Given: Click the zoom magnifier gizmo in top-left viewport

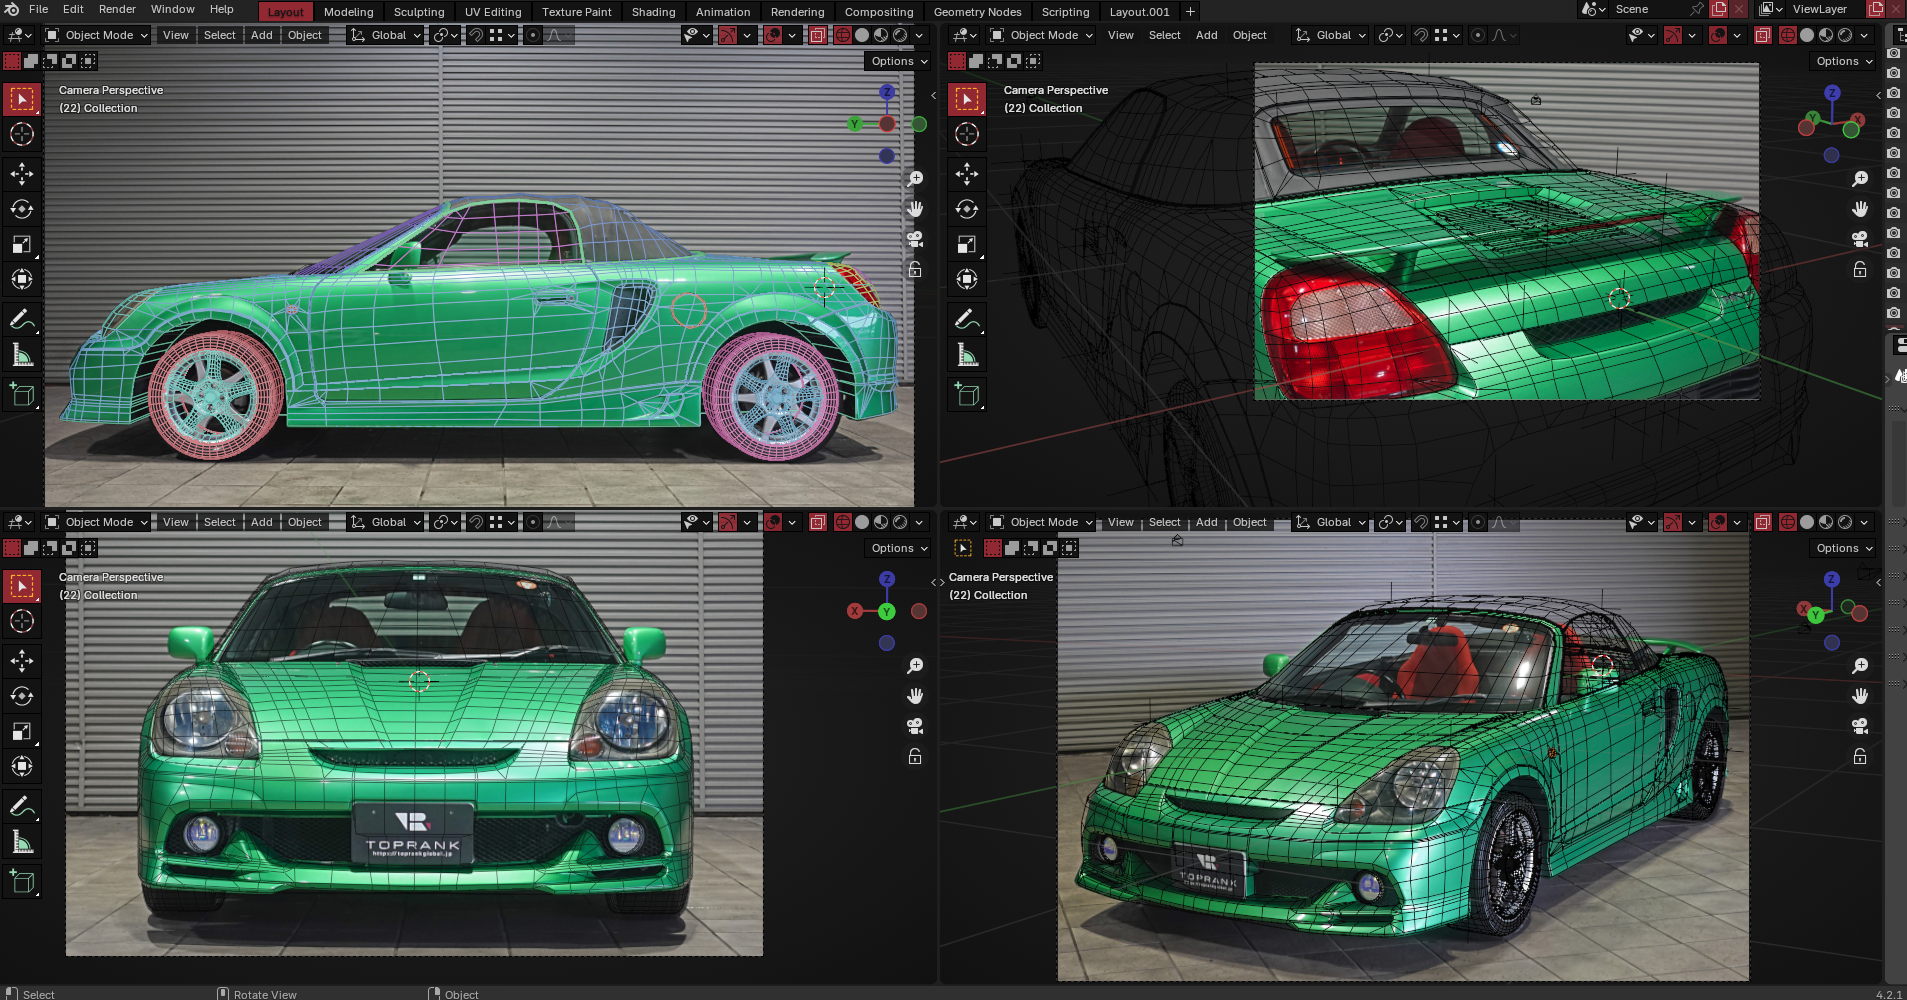Looking at the screenshot, I should (915, 178).
